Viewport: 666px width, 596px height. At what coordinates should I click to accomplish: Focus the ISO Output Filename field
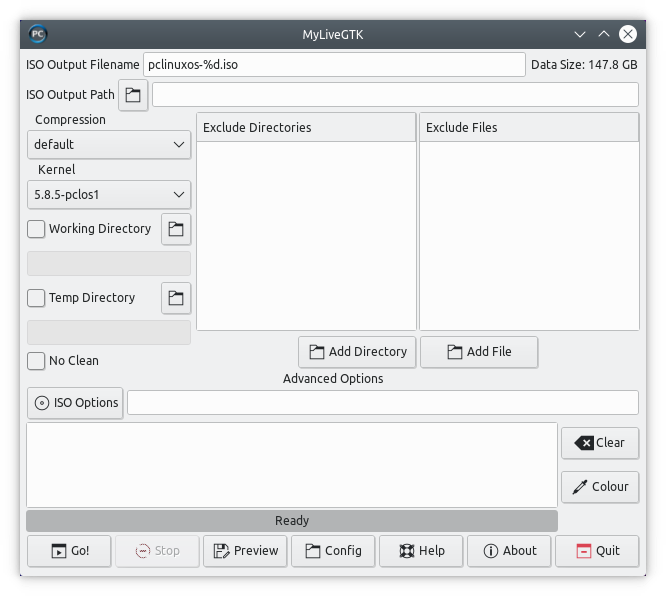pyautogui.click(x=334, y=65)
